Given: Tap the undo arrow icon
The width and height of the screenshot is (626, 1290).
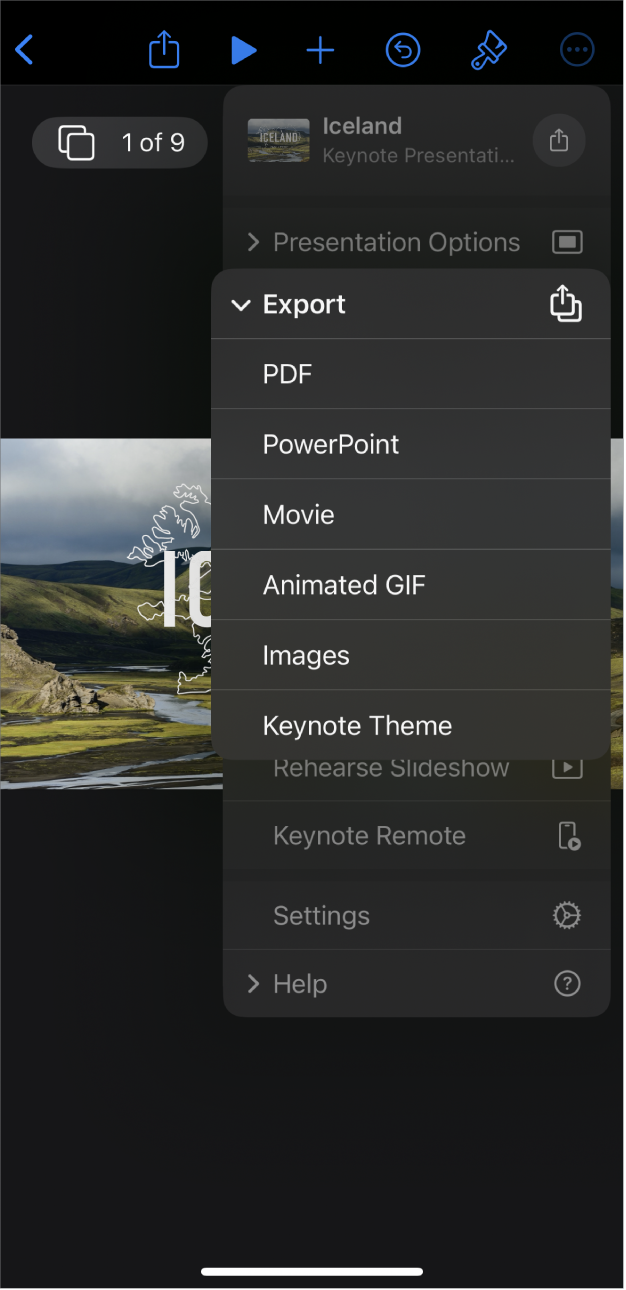Looking at the screenshot, I should coord(403,50).
